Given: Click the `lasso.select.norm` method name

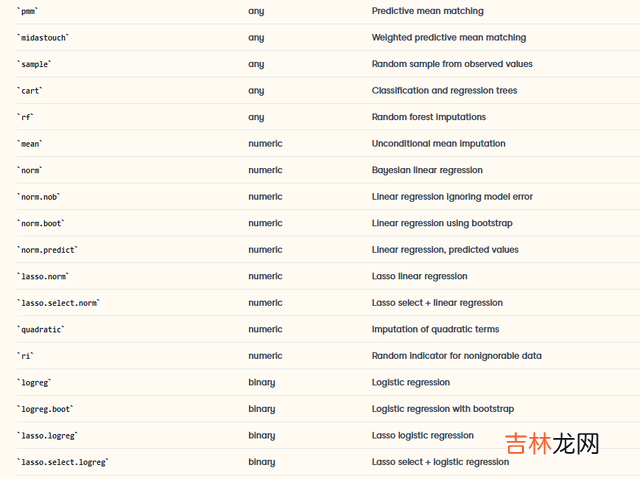Looking at the screenshot, I should pos(58,303).
